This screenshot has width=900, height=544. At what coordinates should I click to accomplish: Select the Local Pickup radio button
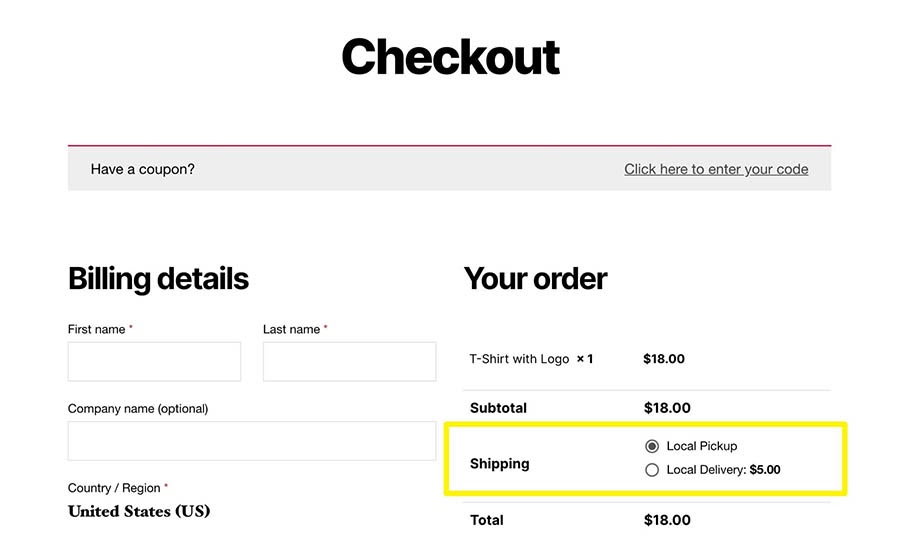653,446
